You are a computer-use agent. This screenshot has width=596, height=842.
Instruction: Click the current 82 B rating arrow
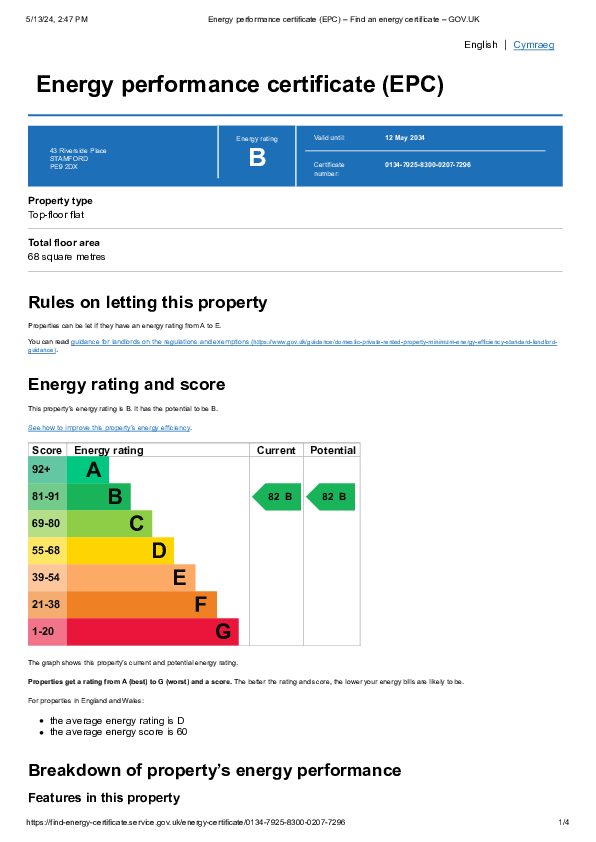tap(277, 497)
